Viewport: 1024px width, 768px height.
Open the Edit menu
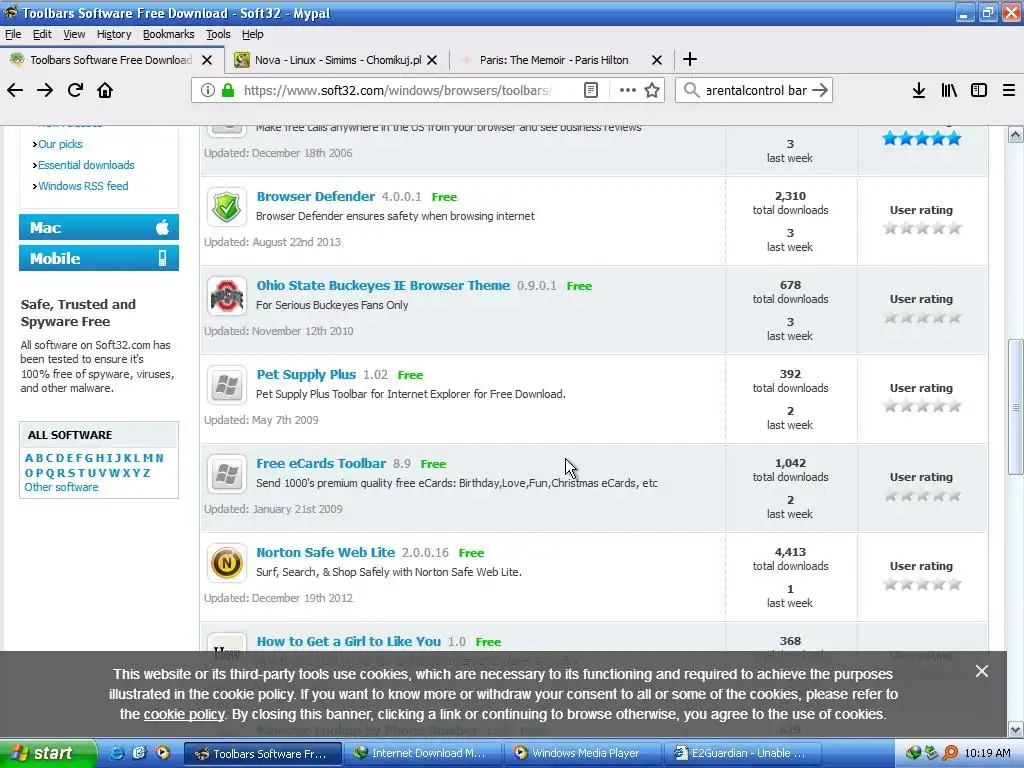pos(42,34)
